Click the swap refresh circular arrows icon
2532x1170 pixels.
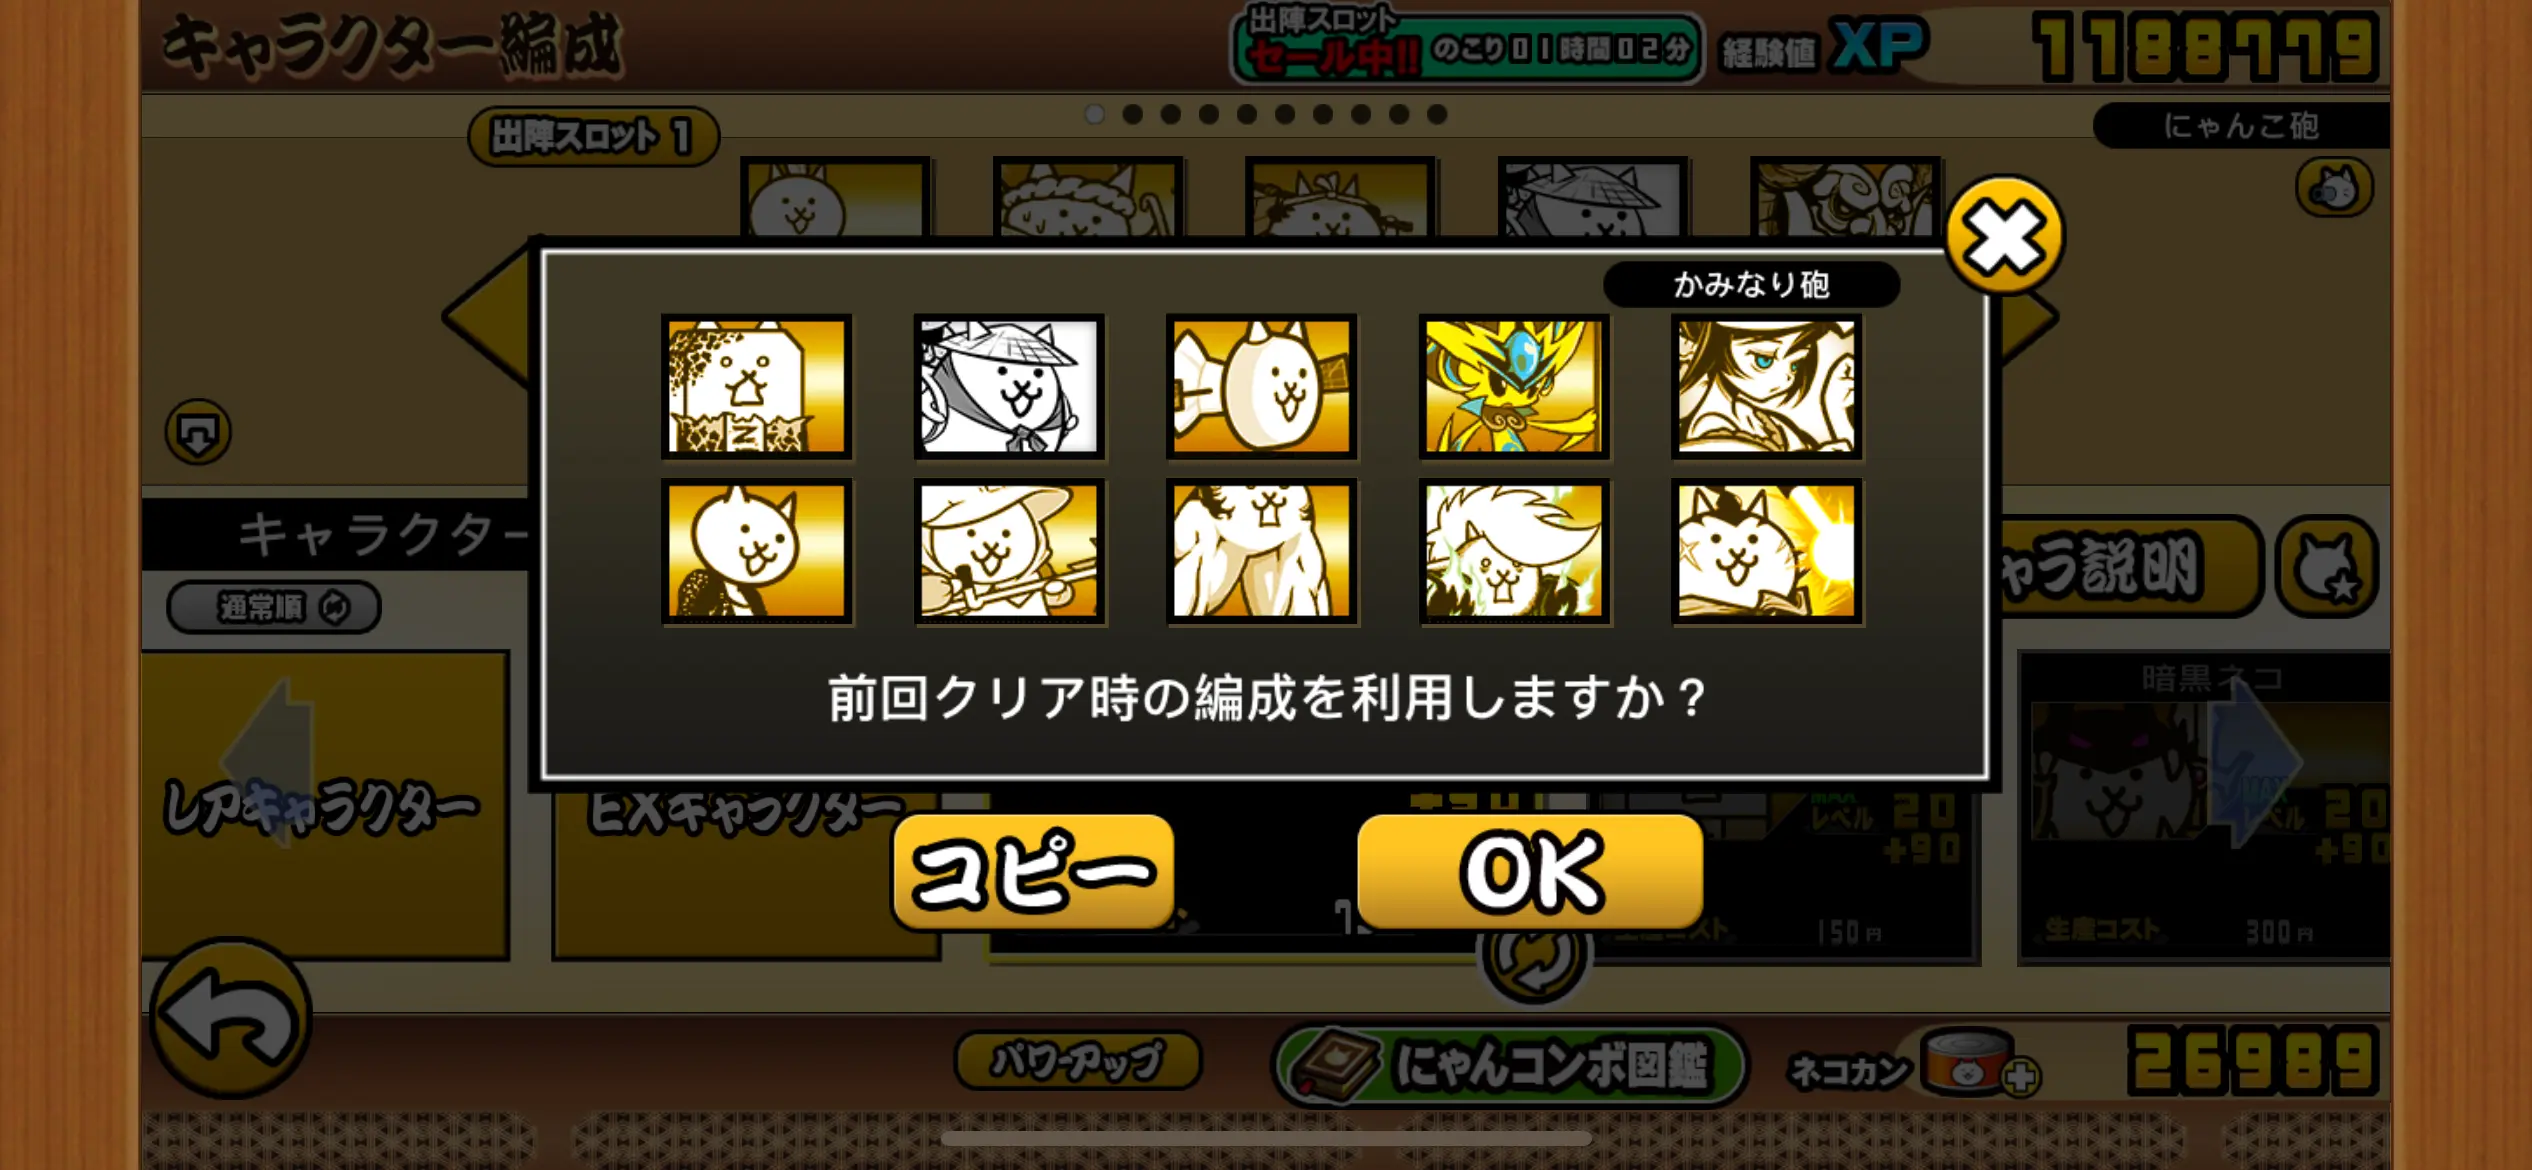pyautogui.click(x=1533, y=958)
